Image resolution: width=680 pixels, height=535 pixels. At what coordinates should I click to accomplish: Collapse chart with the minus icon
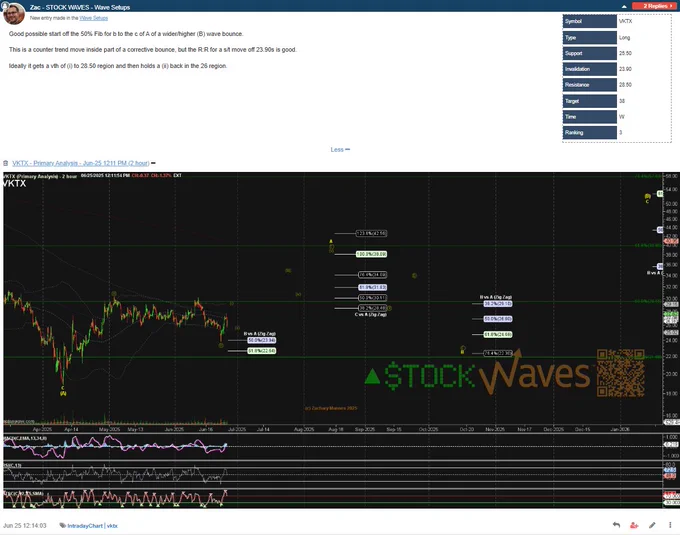(x=154, y=163)
